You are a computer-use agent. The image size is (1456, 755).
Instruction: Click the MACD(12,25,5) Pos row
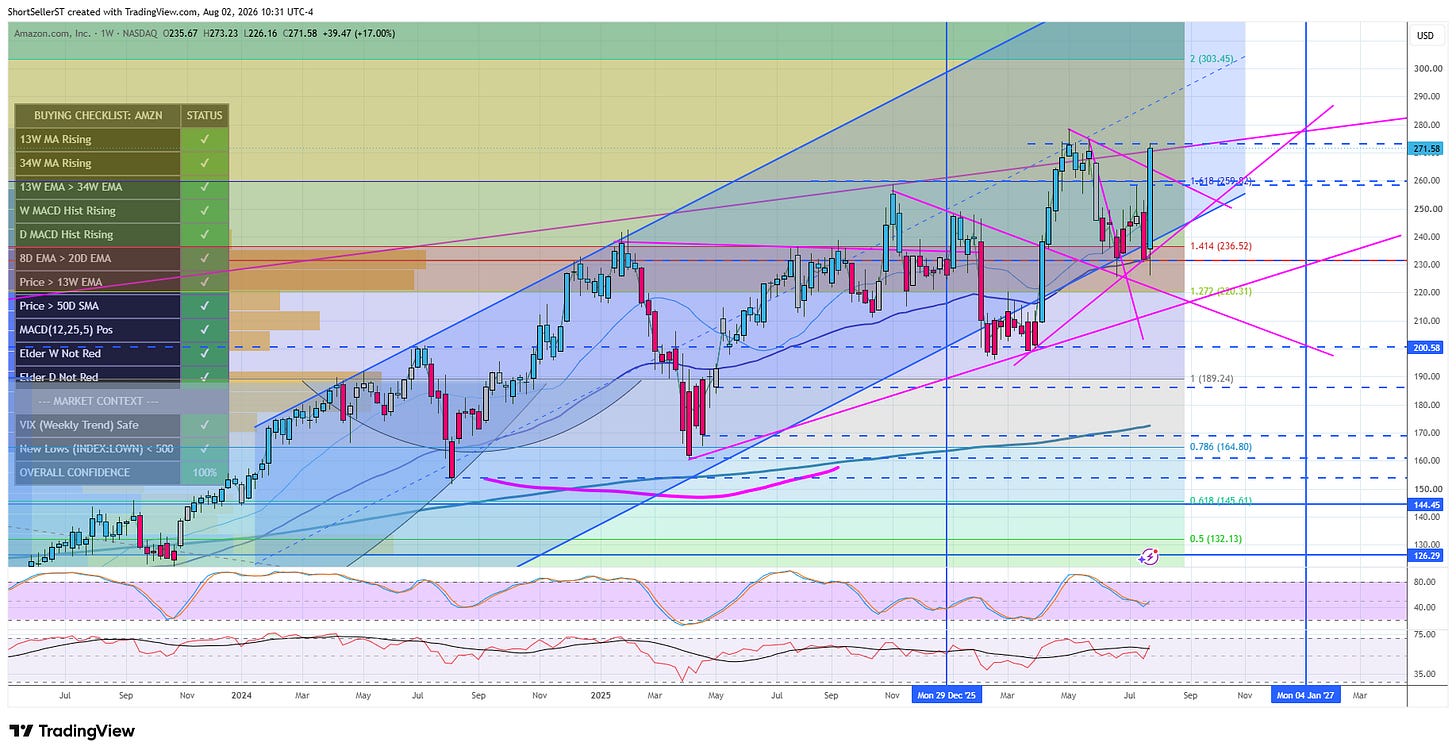point(121,330)
